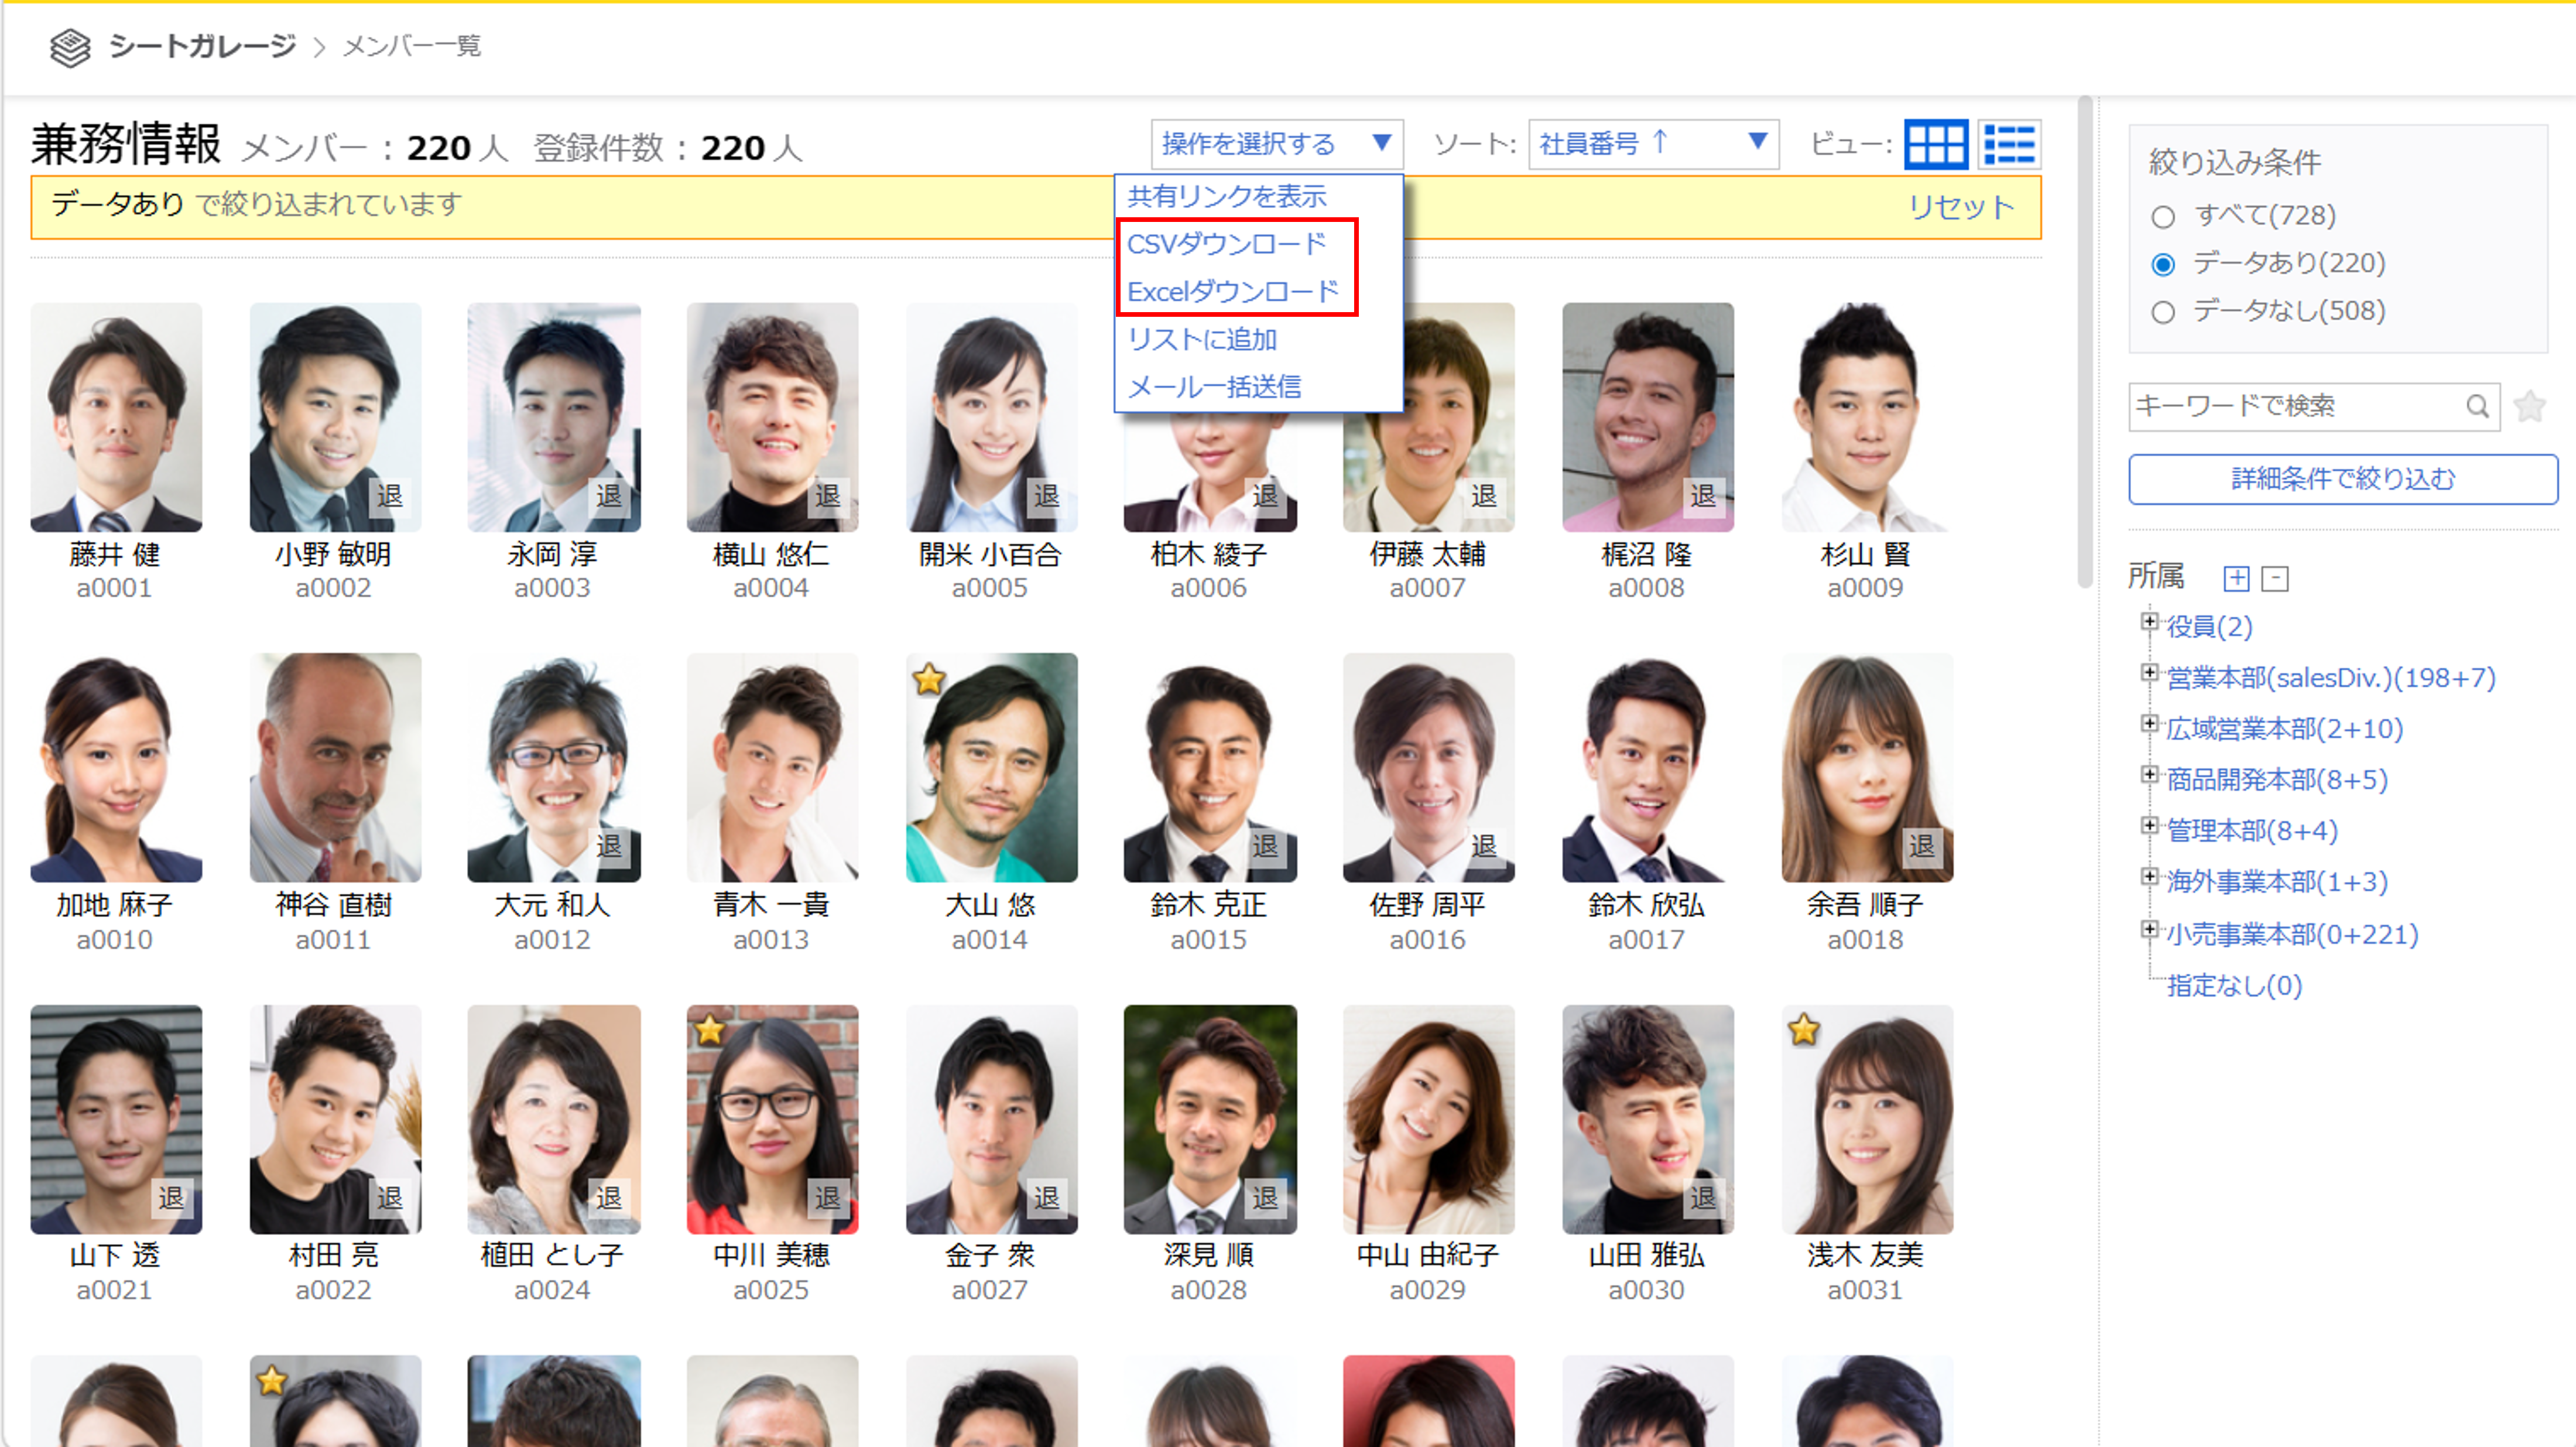The image size is (2576, 1447).
Task: Open the 社員番号 sort dropdown
Action: (x=1653, y=145)
